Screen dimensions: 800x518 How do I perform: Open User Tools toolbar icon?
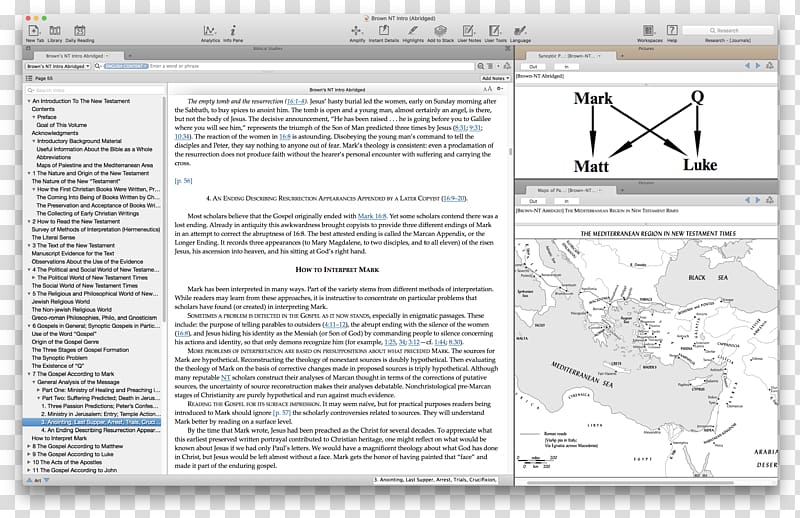(495, 31)
